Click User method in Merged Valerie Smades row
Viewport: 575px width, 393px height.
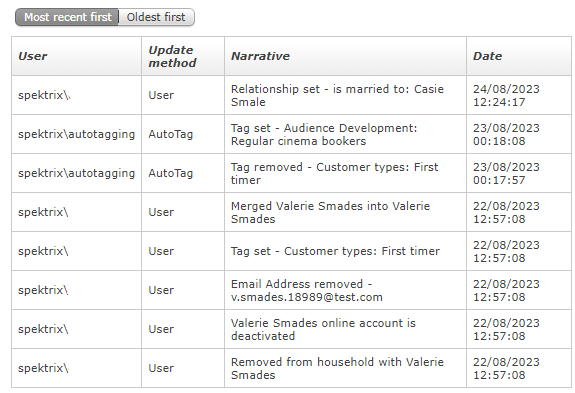(161, 212)
